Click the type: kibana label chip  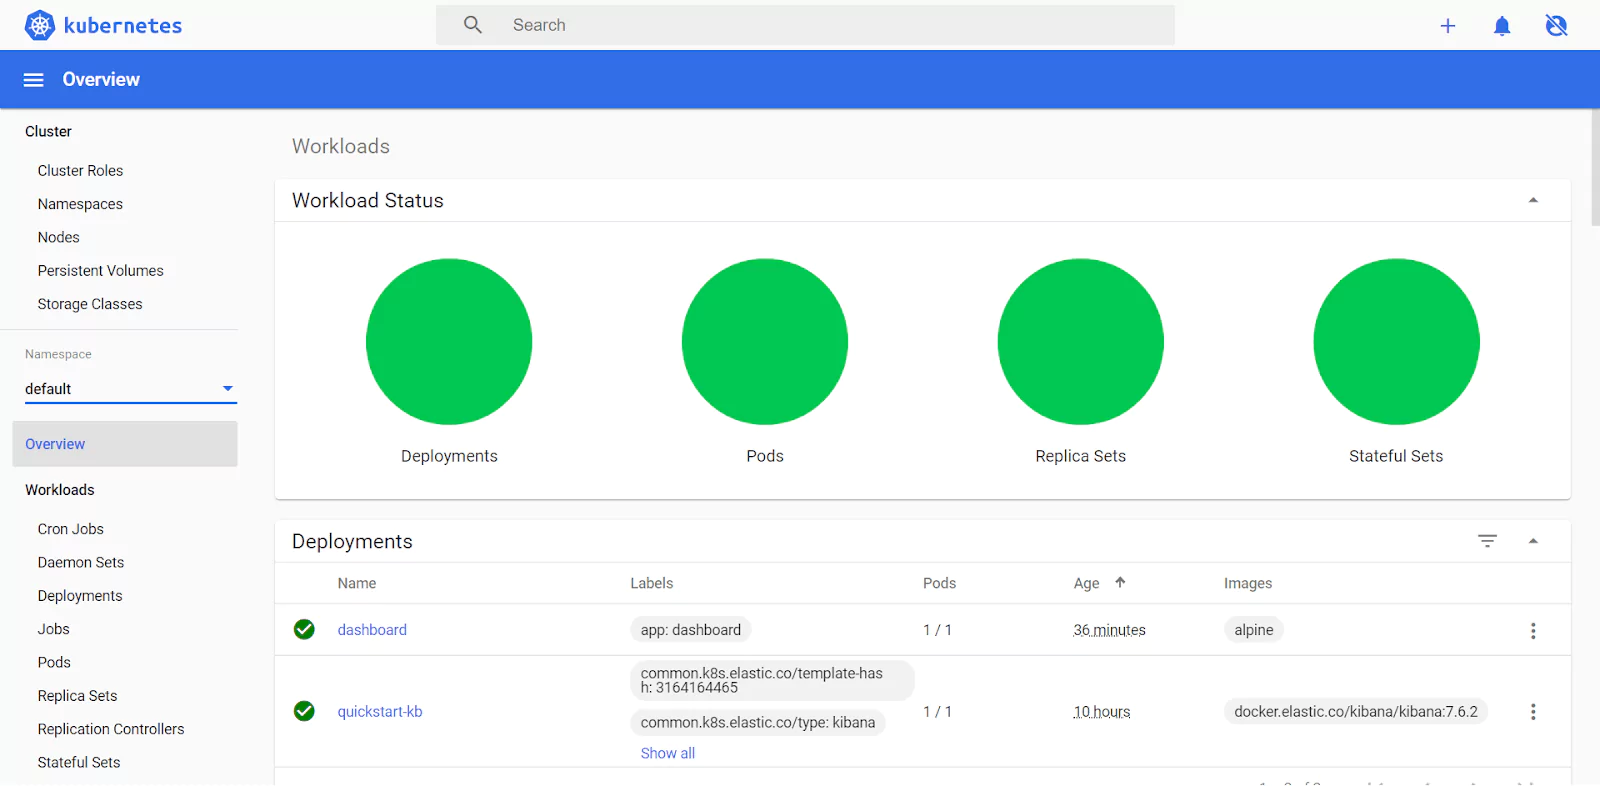point(758,722)
